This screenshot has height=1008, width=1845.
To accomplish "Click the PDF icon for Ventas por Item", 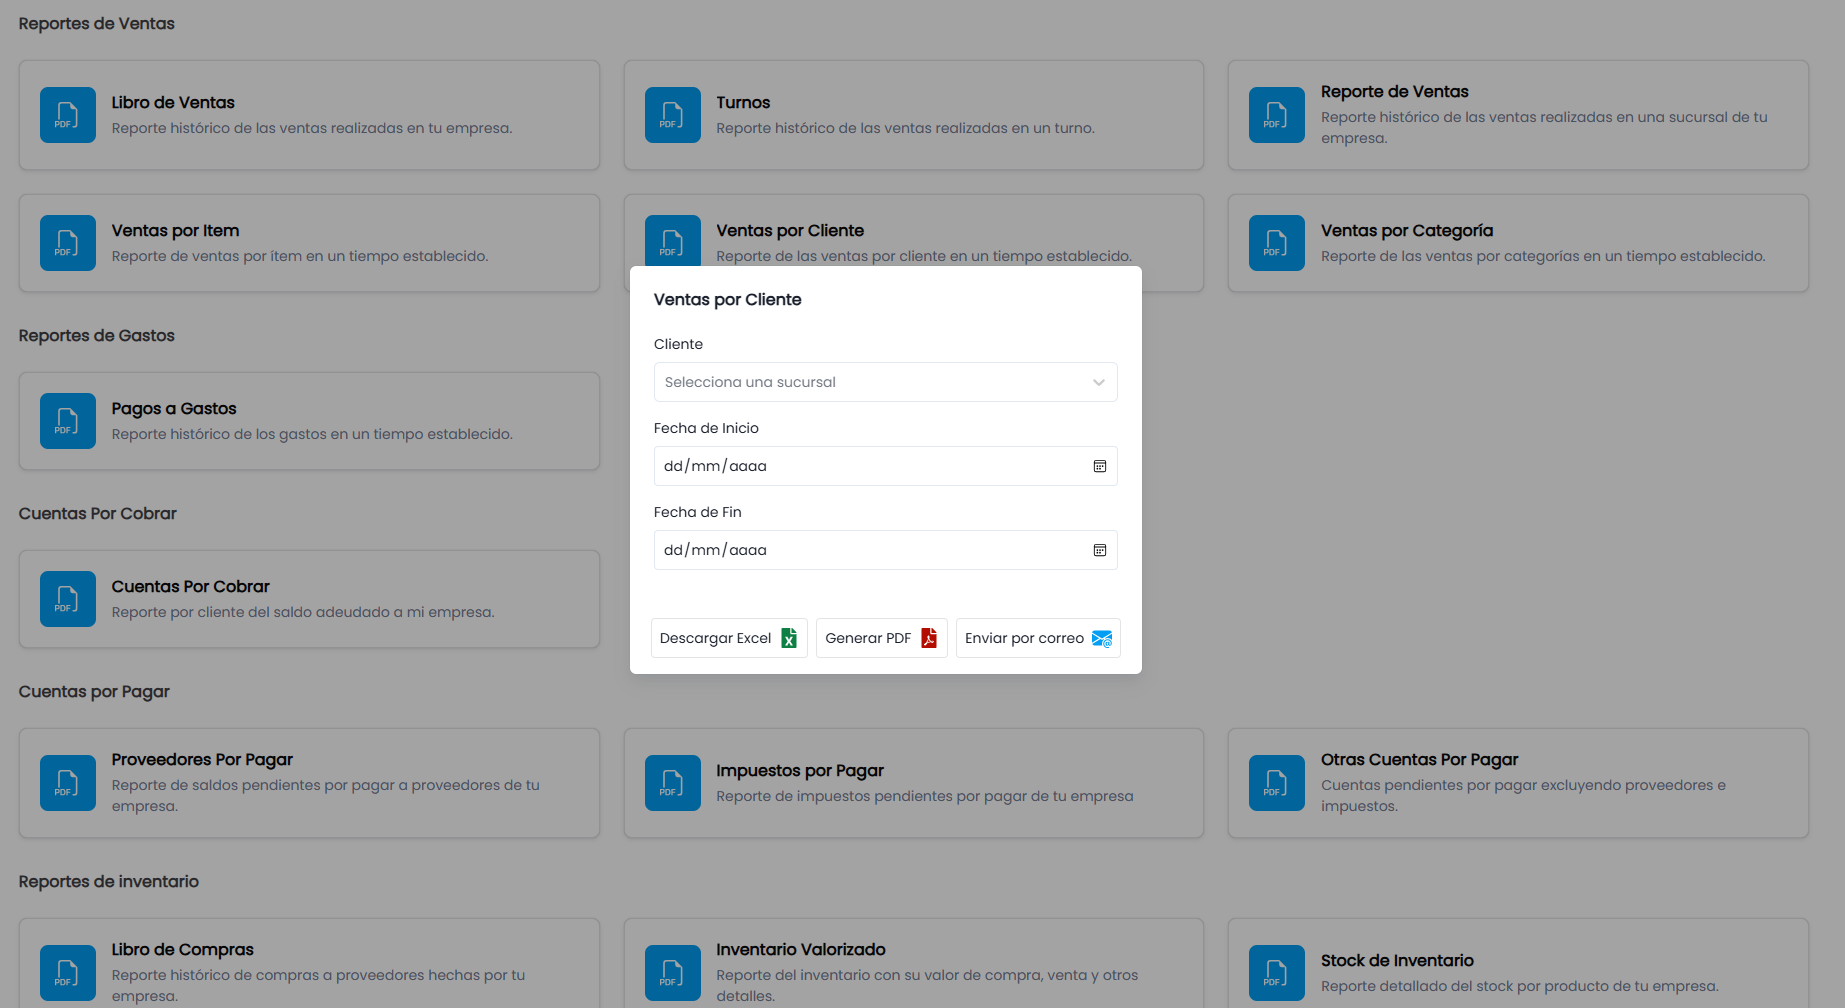I will [x=68, y=243].
